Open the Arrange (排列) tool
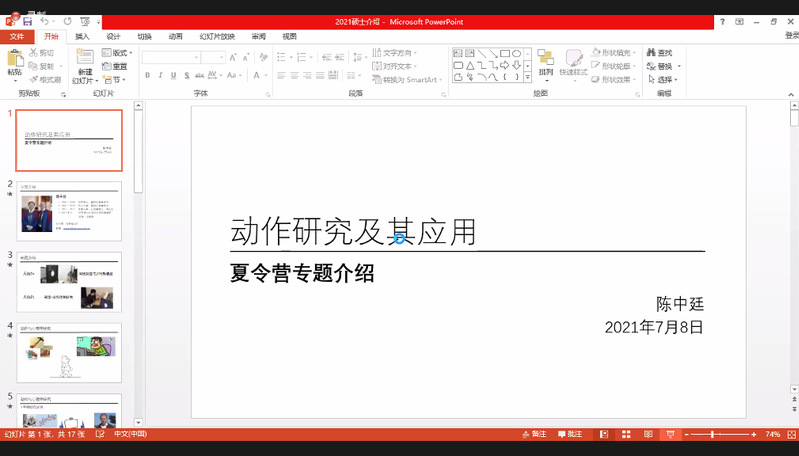 coord(545,62)
